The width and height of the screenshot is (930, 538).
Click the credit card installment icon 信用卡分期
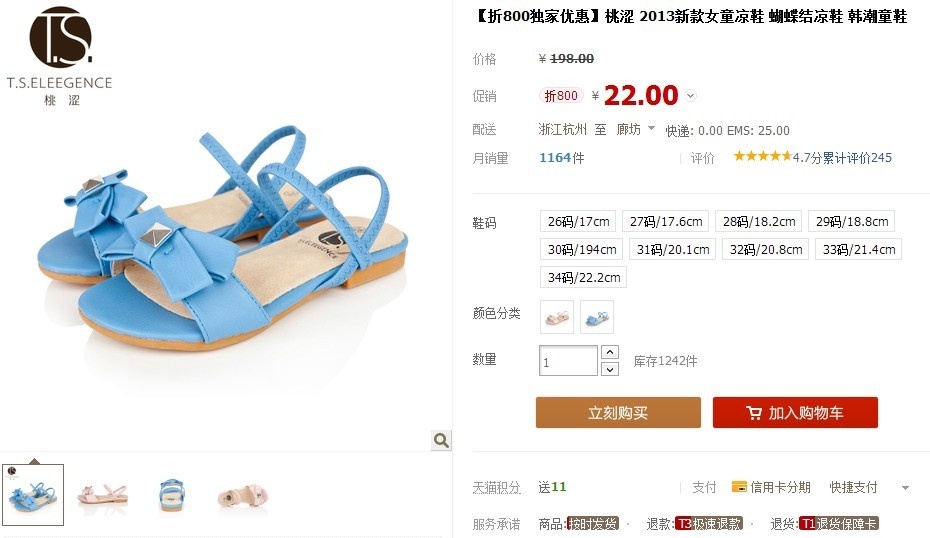739,487
